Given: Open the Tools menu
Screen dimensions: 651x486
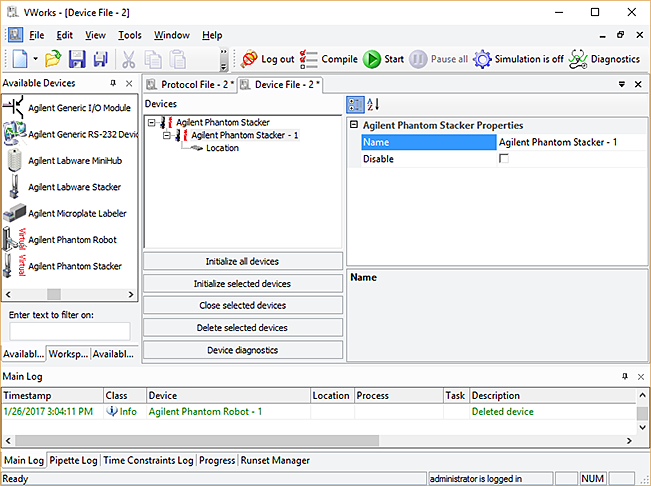Looking at the screenshot, I should click(x=130, y=35).
